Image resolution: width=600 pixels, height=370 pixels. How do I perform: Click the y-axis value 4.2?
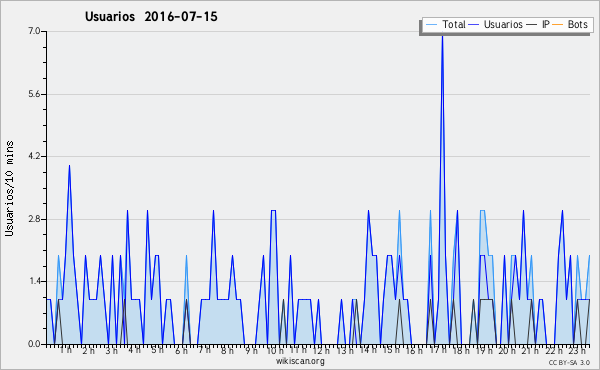pos(34,156)
